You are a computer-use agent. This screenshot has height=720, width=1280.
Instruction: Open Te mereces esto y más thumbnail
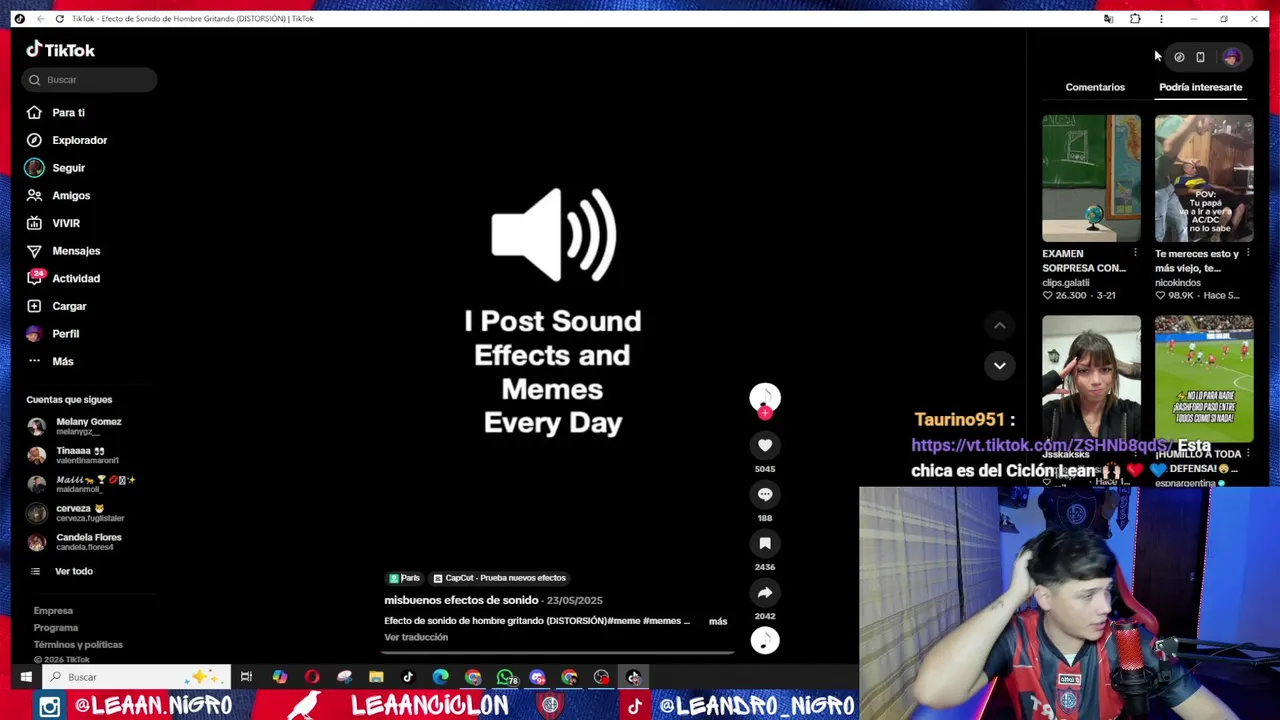pos(1204,178)
